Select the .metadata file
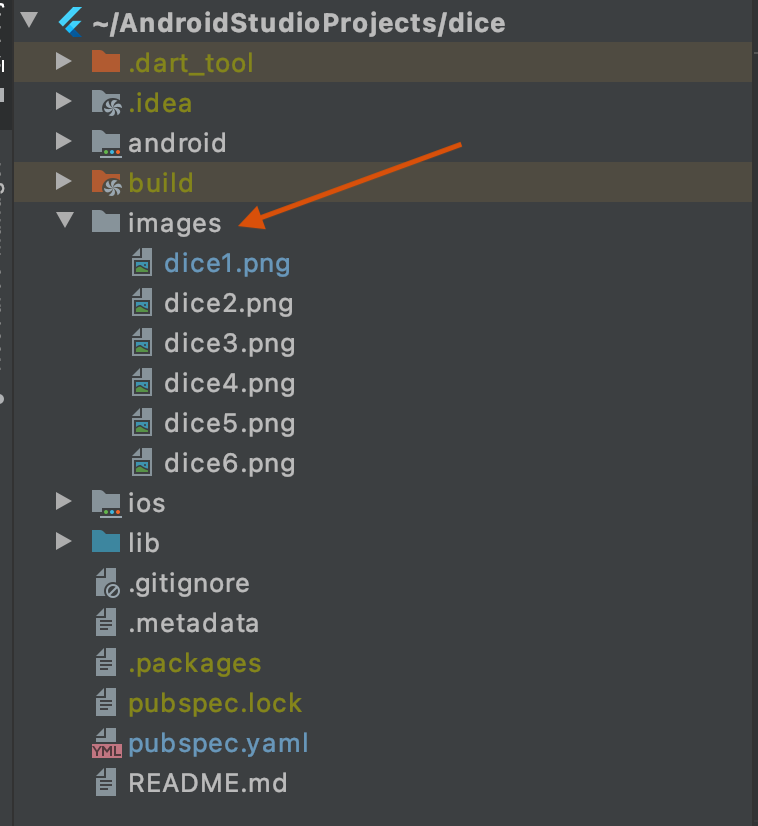This screenshot has width=758, height=826. click(x=193, y=623)
